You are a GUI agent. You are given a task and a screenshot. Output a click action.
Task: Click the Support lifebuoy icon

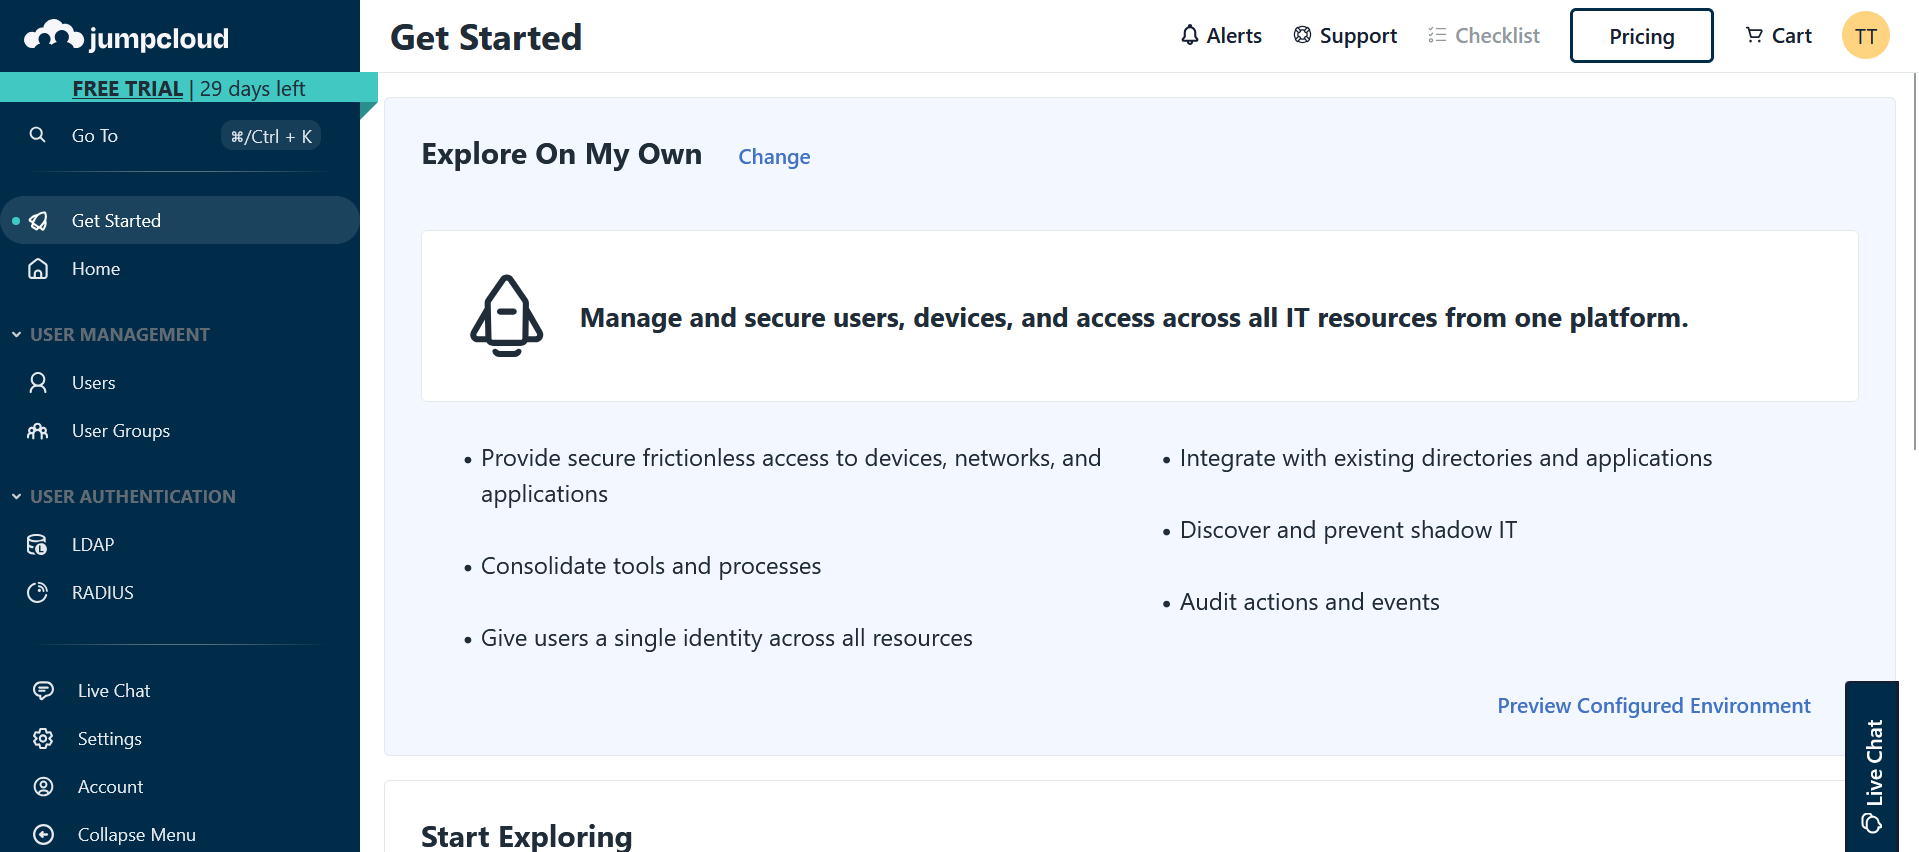pos(1302,35)
